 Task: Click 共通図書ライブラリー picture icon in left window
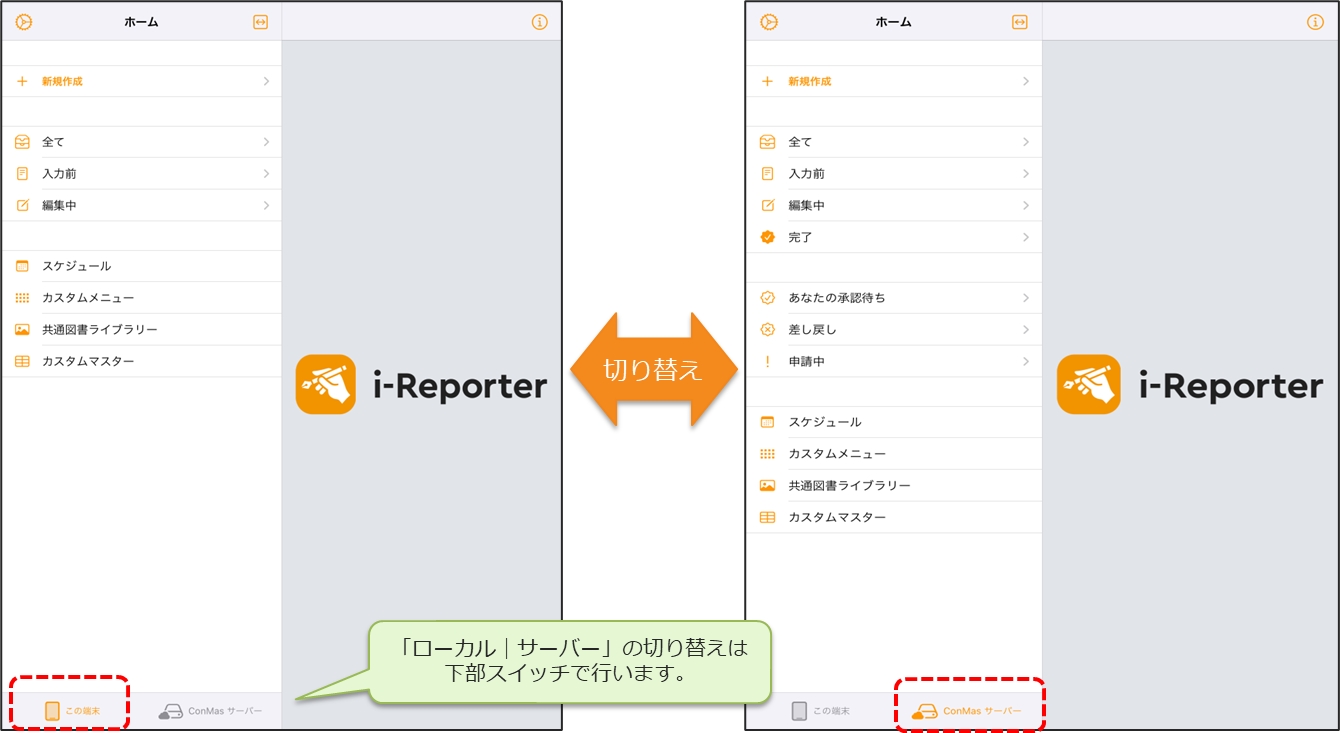click(x=23, y=329)
